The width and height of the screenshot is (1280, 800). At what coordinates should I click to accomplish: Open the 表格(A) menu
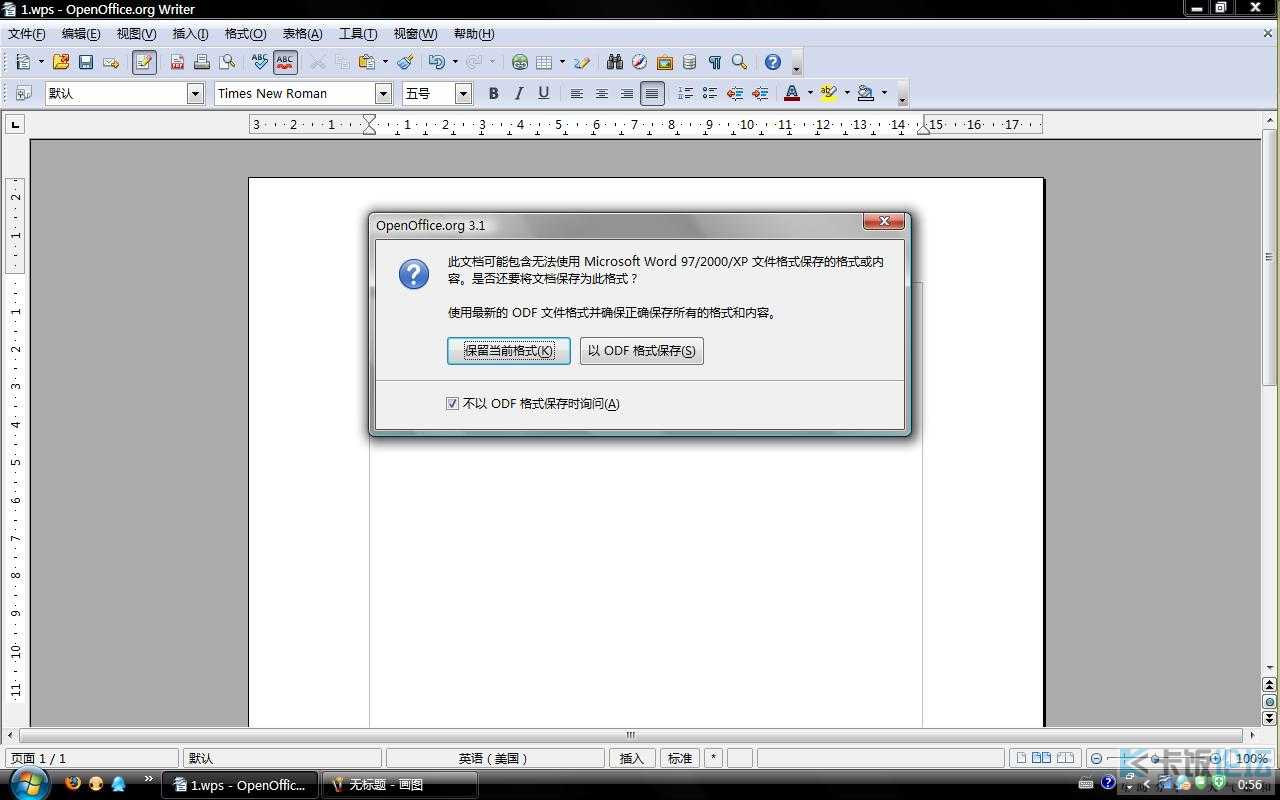pyautogui.click(x=302, y=34)
